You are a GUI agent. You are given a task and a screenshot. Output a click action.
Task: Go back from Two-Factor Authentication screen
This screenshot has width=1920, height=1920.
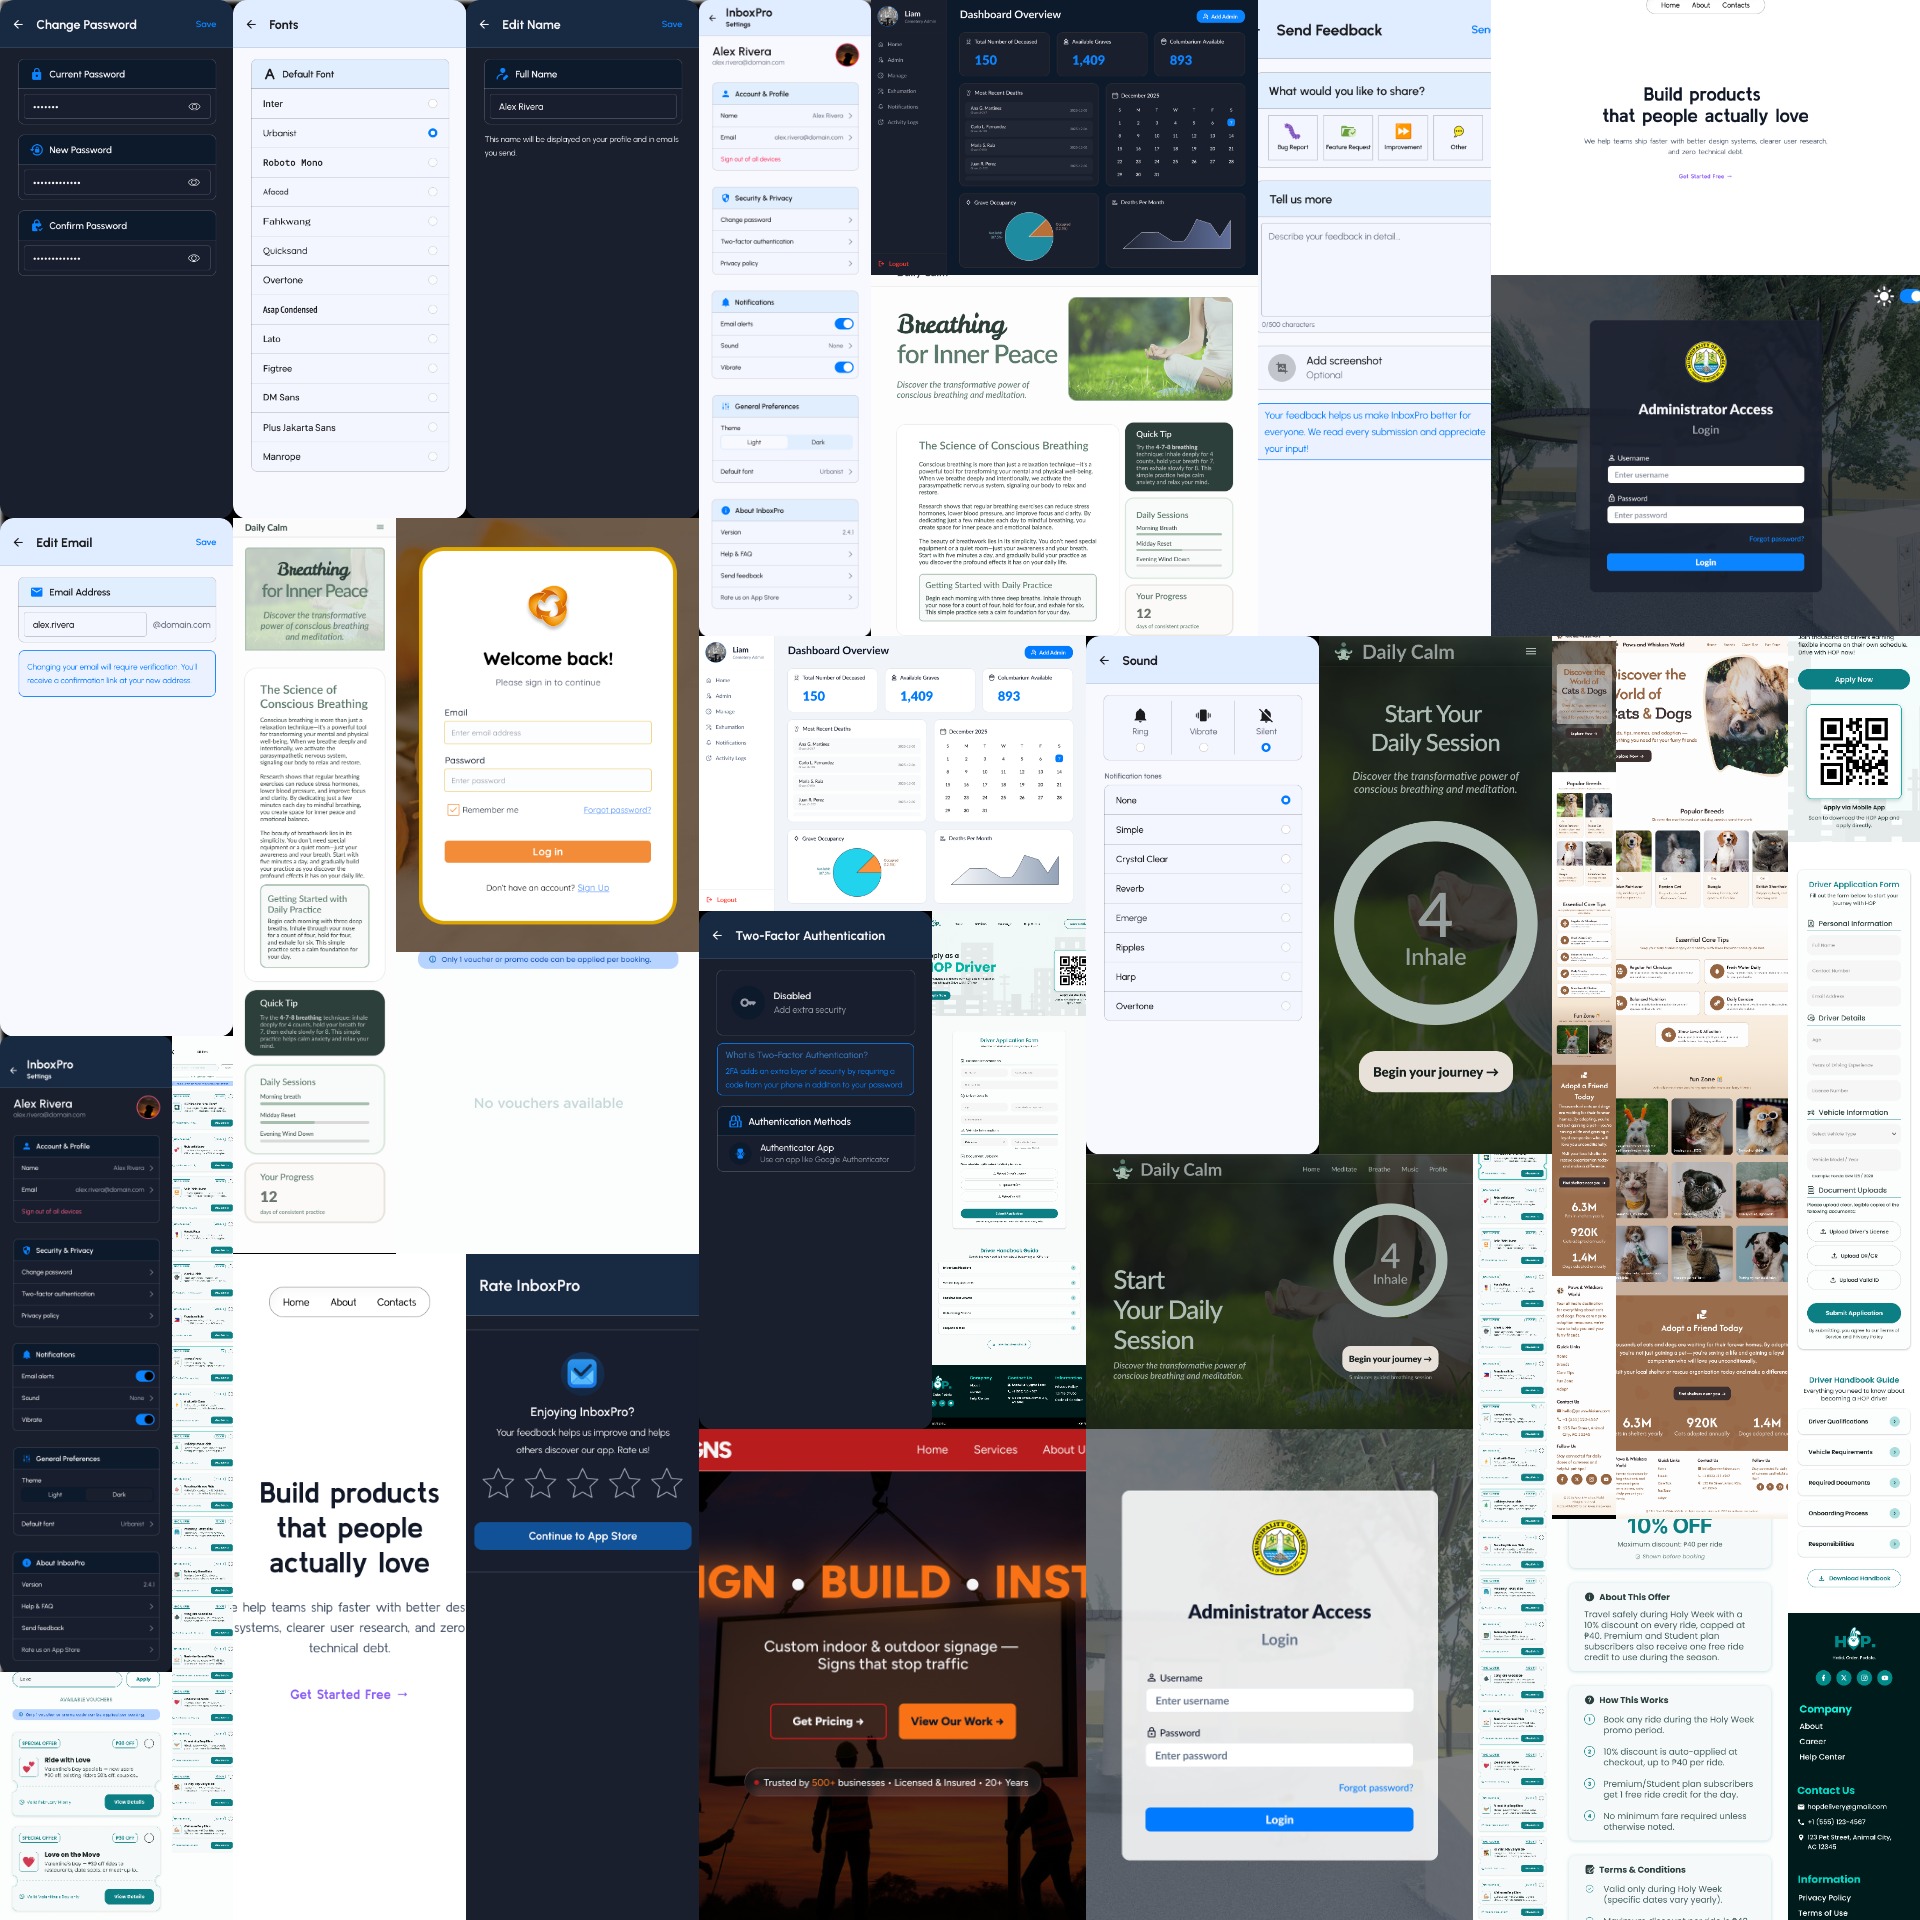coord(717,935)
